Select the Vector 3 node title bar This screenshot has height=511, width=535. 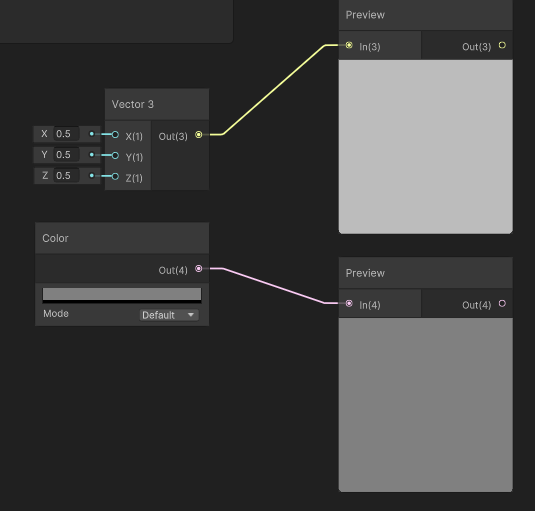pyautogui.click(x=157, y=104)
